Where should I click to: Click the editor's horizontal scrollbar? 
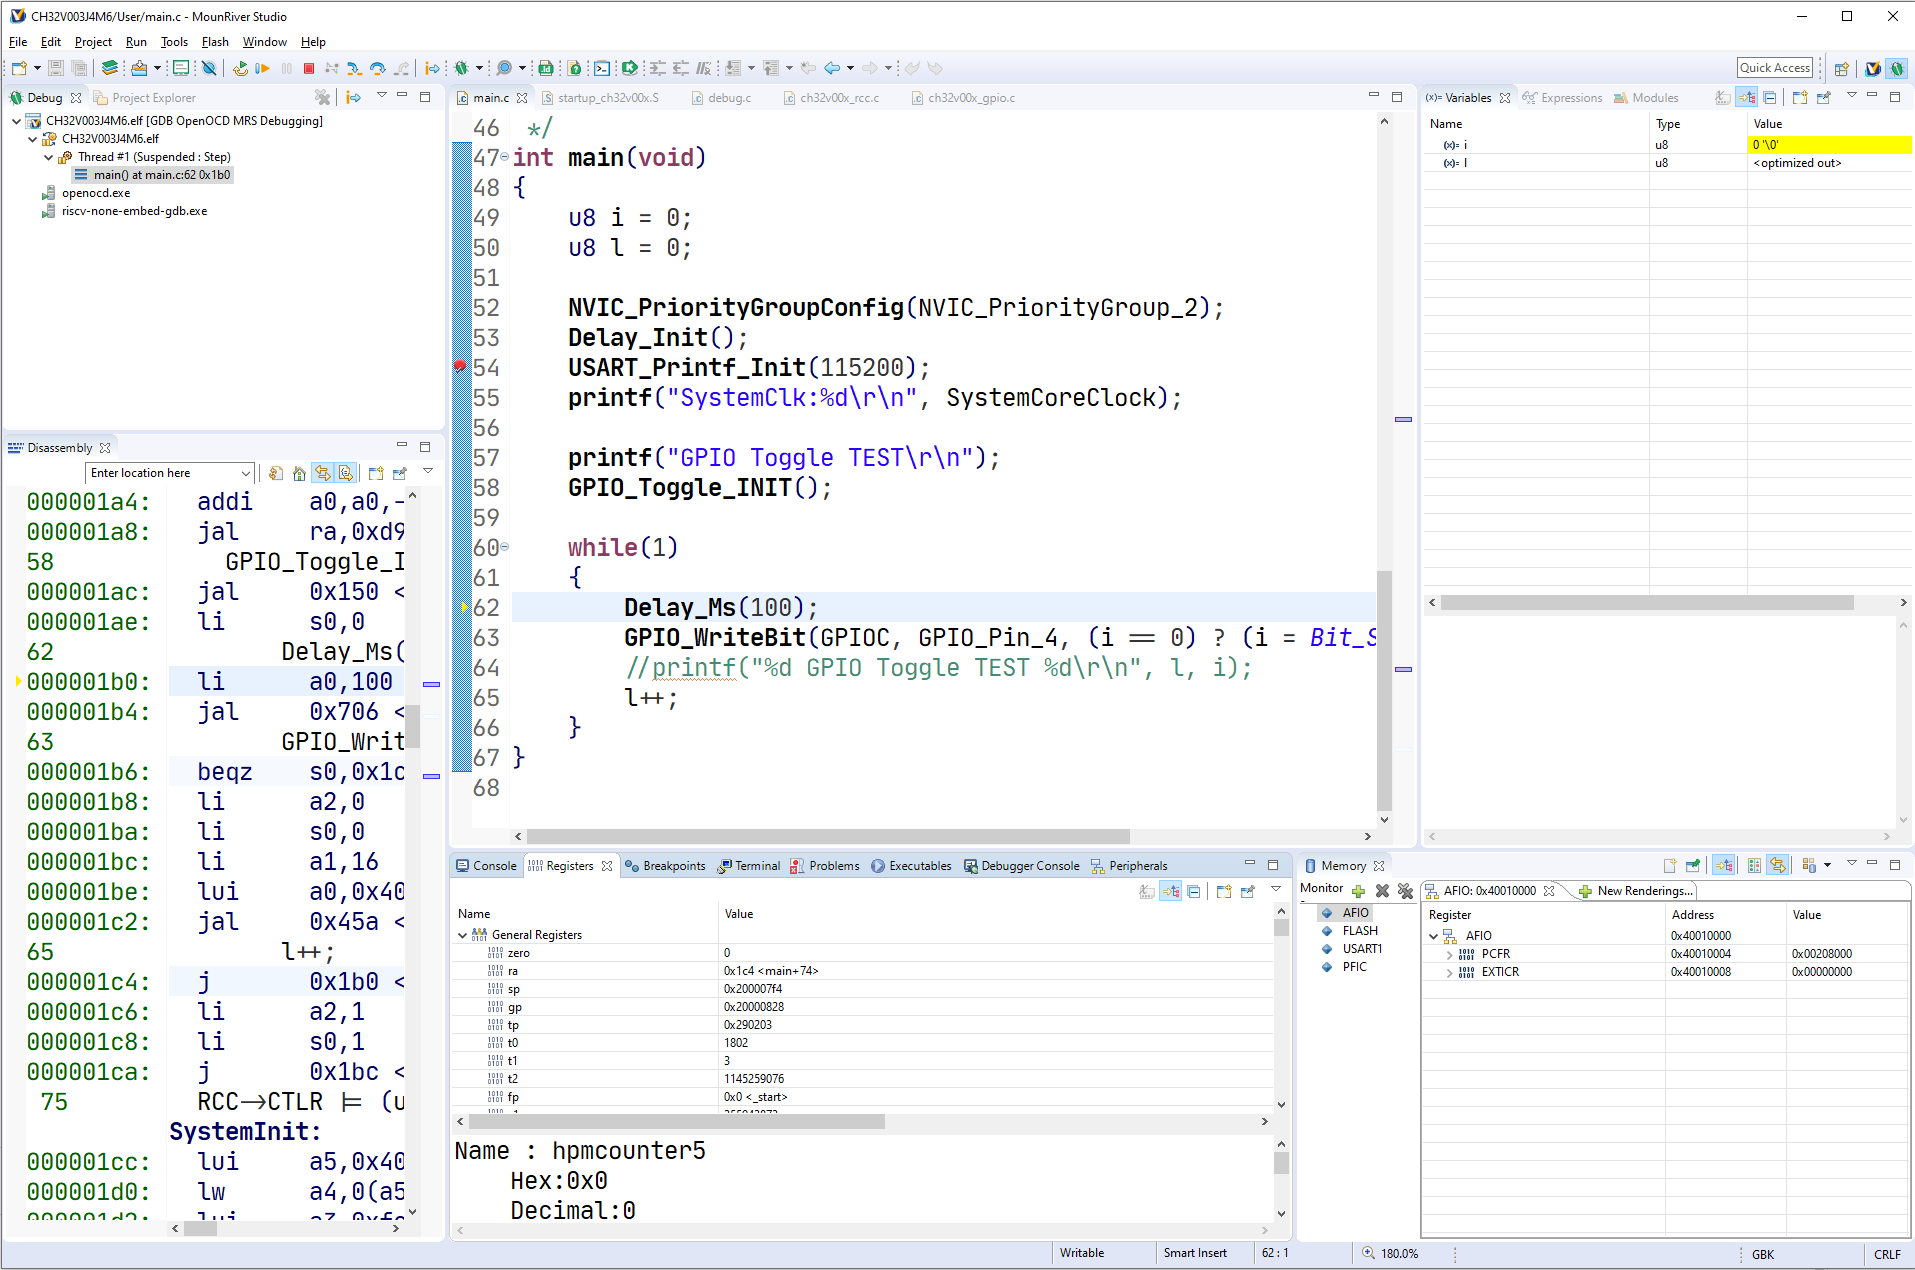pos(827,836)
